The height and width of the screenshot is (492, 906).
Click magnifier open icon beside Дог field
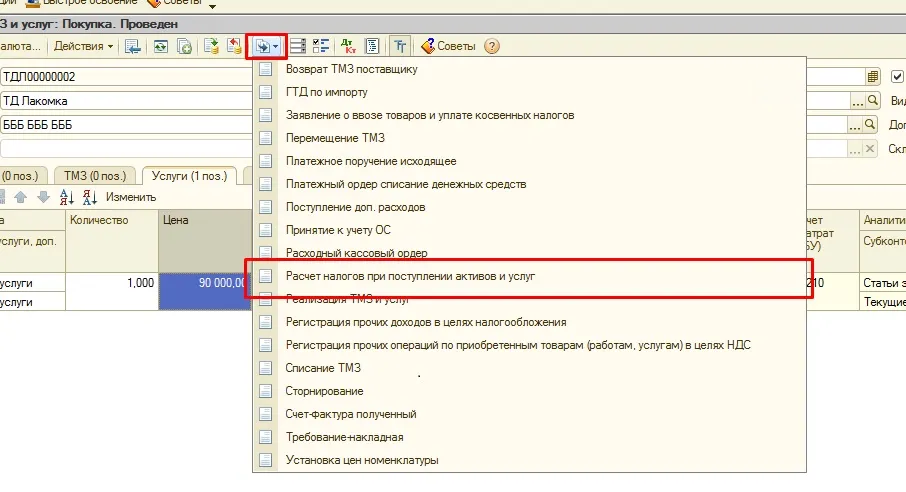click(x=870, y=125)
